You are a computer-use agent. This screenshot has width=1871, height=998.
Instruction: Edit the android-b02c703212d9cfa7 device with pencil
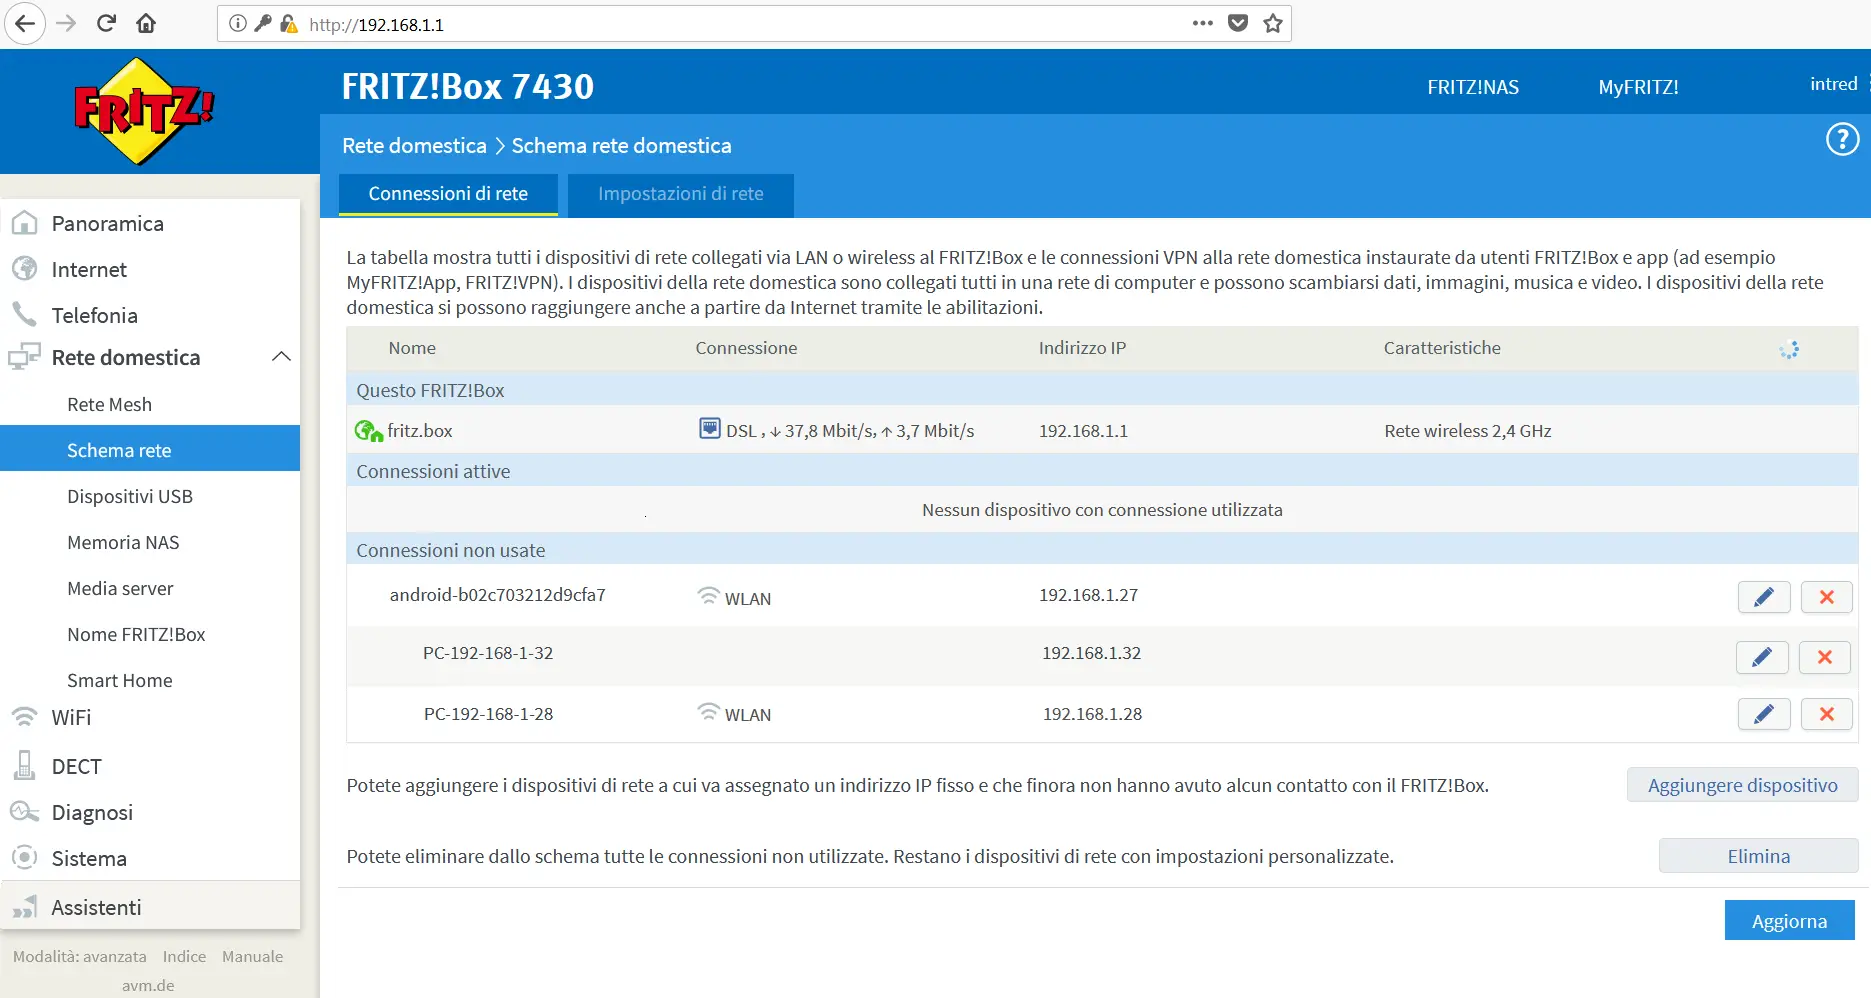1764,597
